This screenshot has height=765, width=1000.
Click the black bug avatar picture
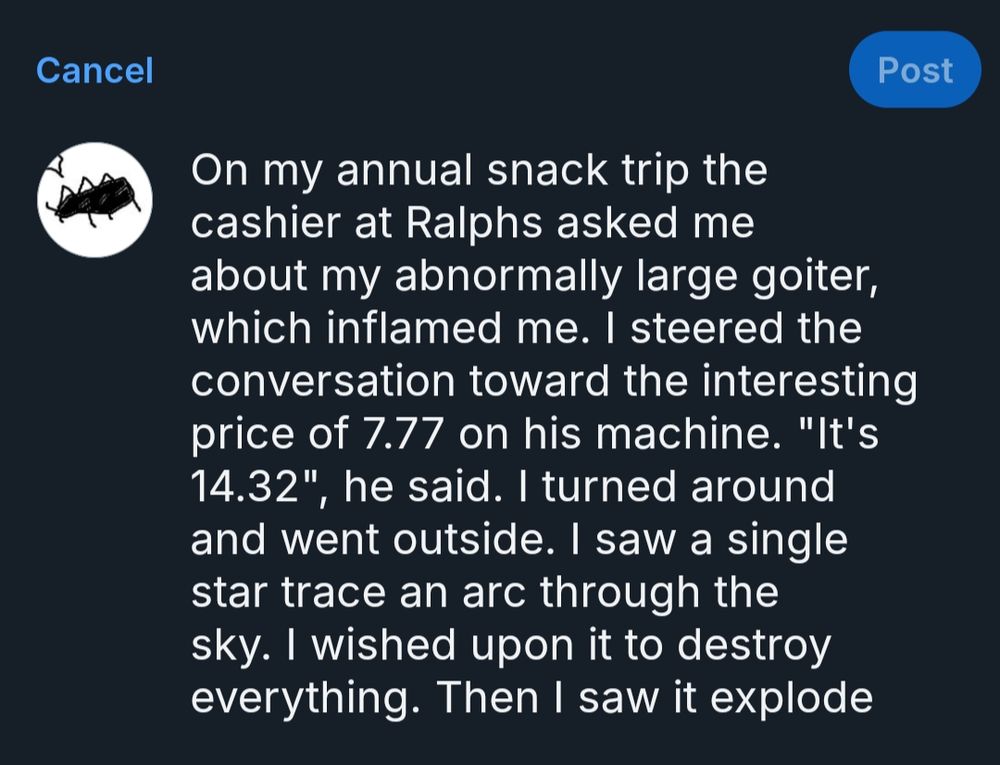point(95,199)
